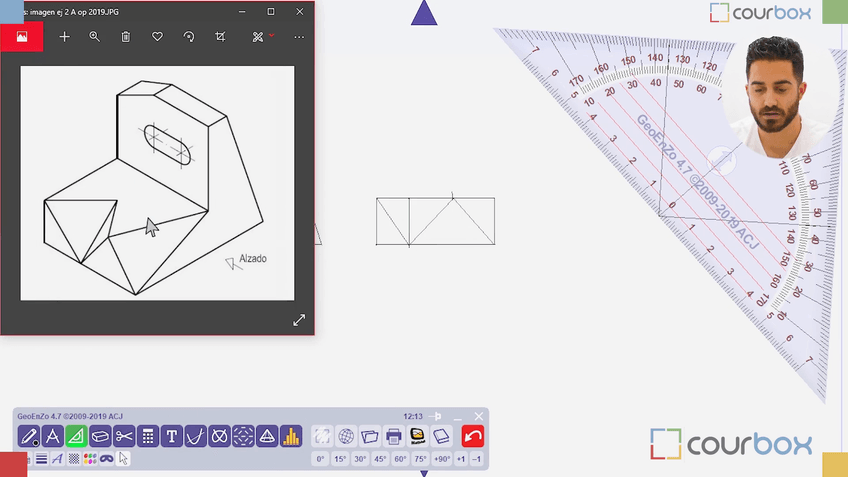
Task: Open the function graph curve tool
Action: [196, 436]
